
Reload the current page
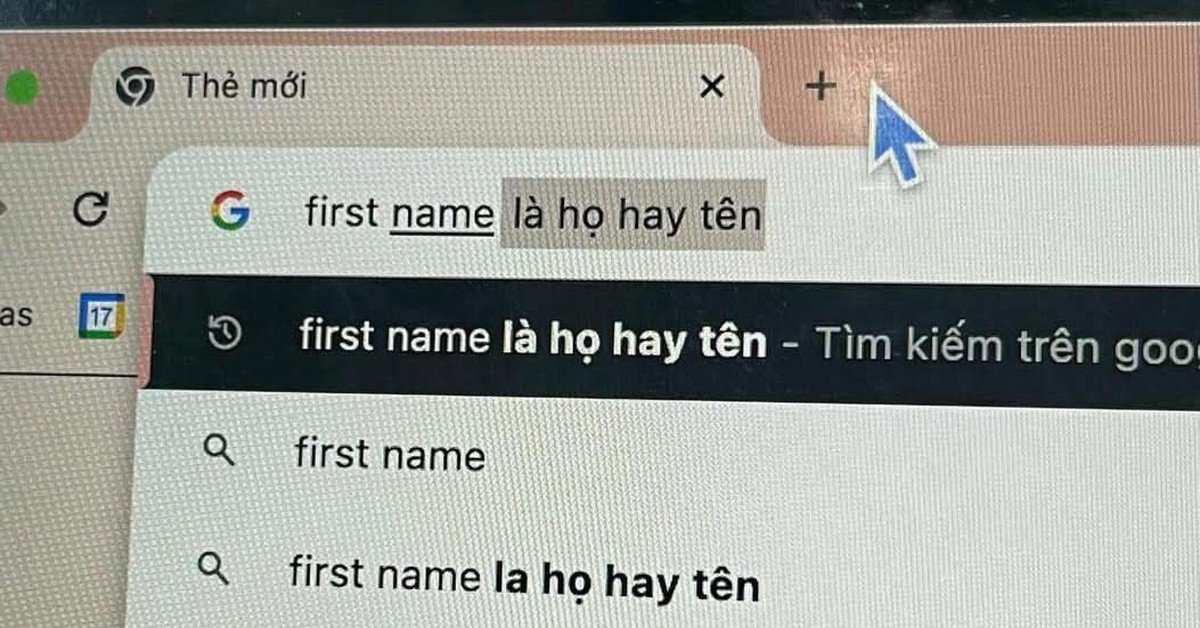92,209
